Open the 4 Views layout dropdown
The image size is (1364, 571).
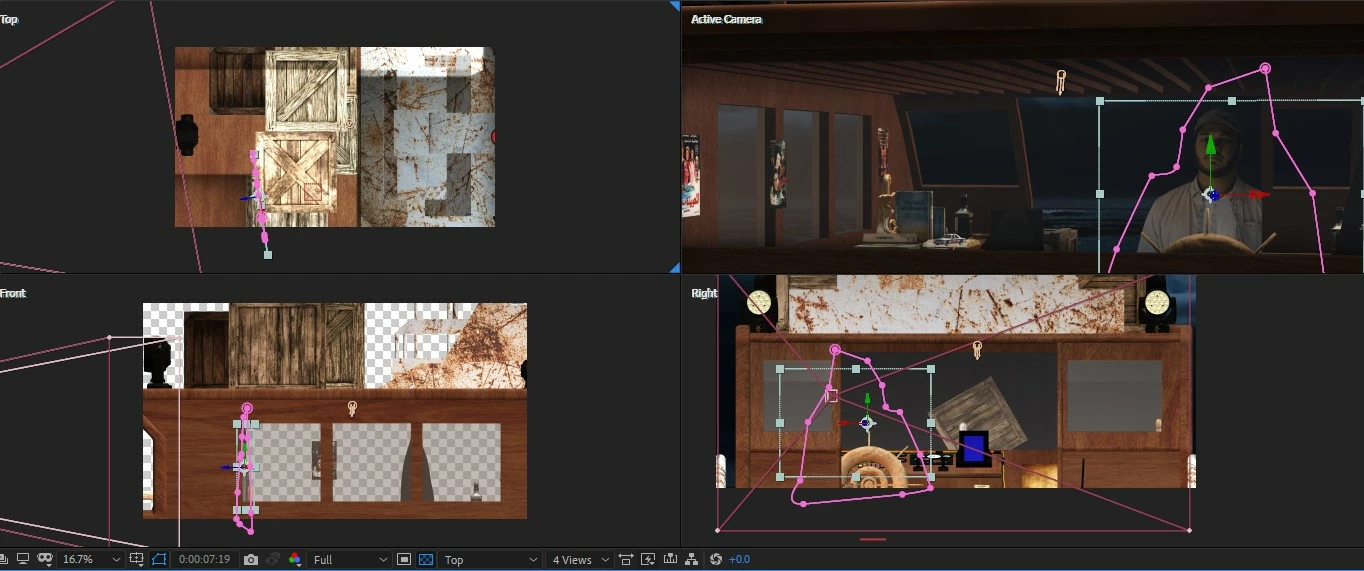tap(581, 560)
